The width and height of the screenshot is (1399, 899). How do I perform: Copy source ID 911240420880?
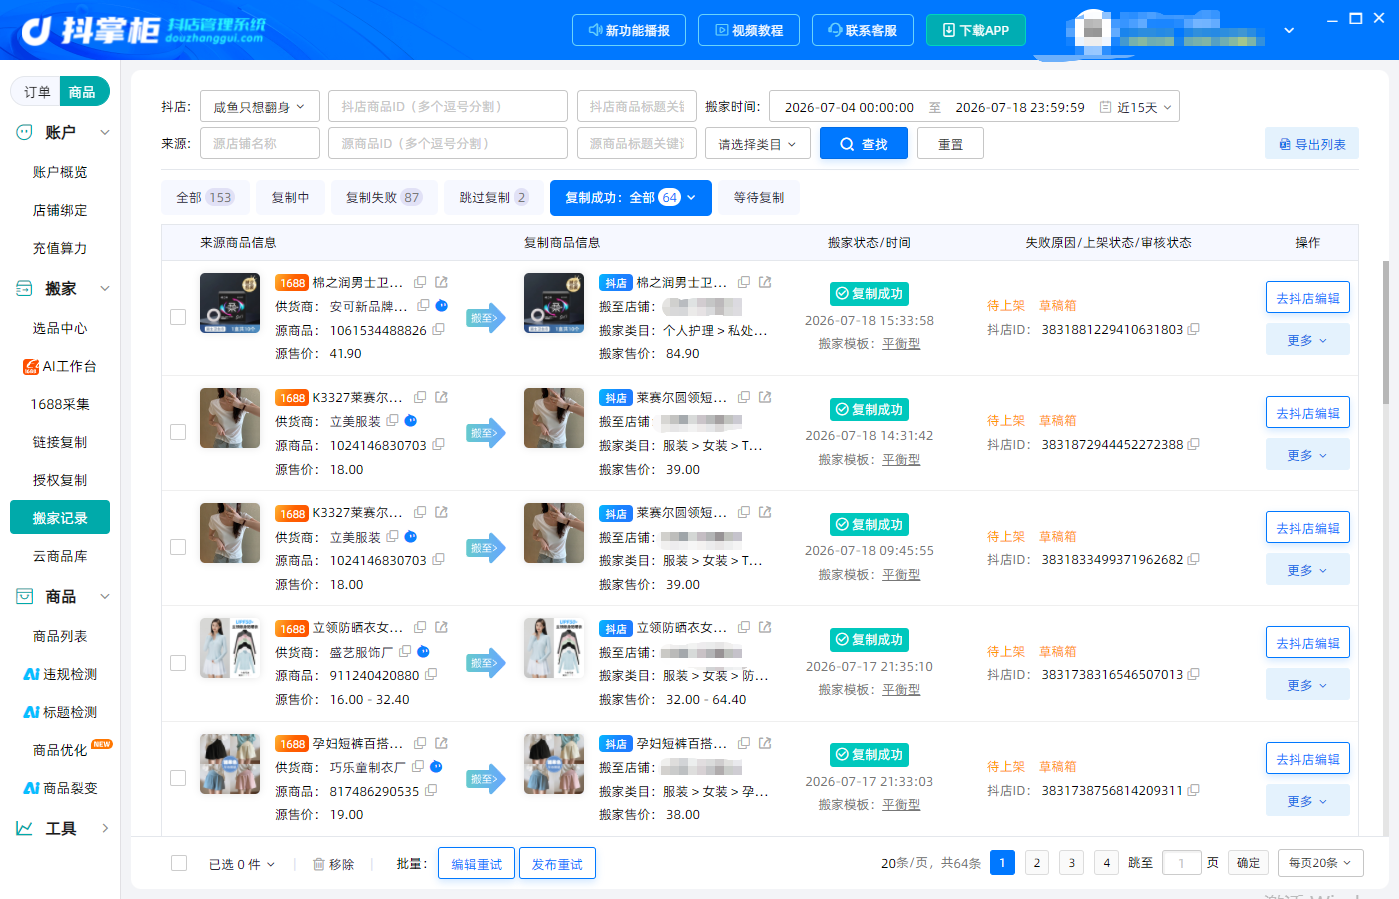tap(431, 675)
